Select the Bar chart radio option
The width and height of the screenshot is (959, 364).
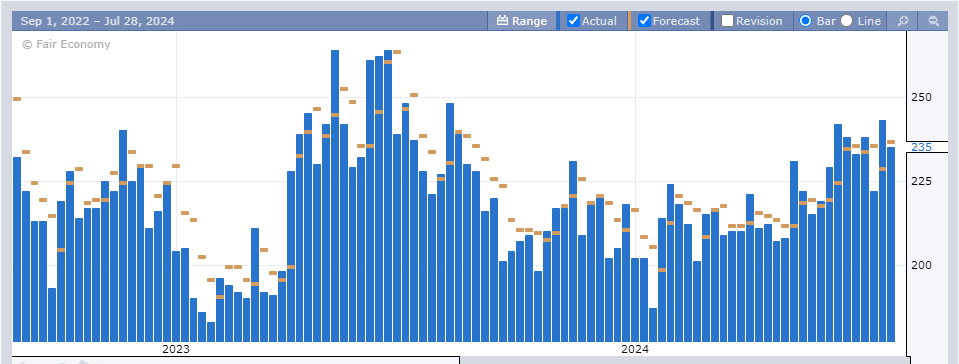tap(805, 21)
